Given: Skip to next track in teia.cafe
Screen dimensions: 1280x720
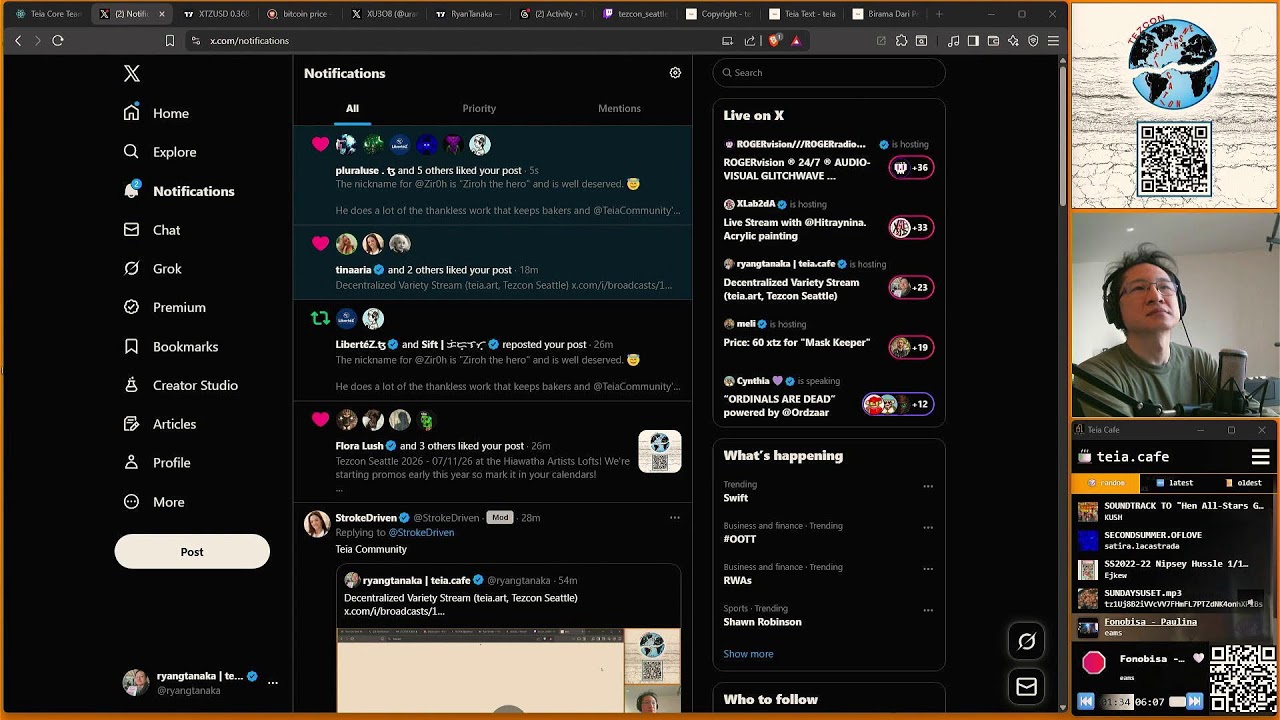Looking at the screenshot, I should click(1194, 702).
